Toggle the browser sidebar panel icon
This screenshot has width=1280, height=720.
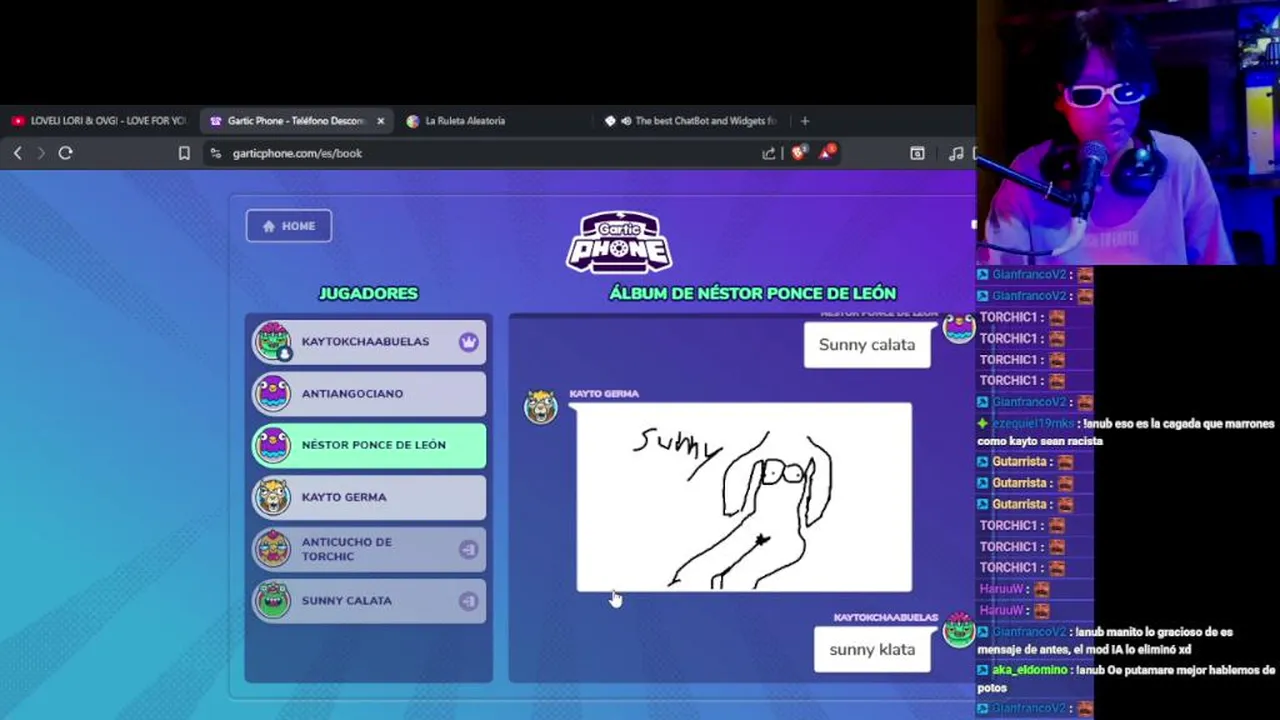point(917,153)
